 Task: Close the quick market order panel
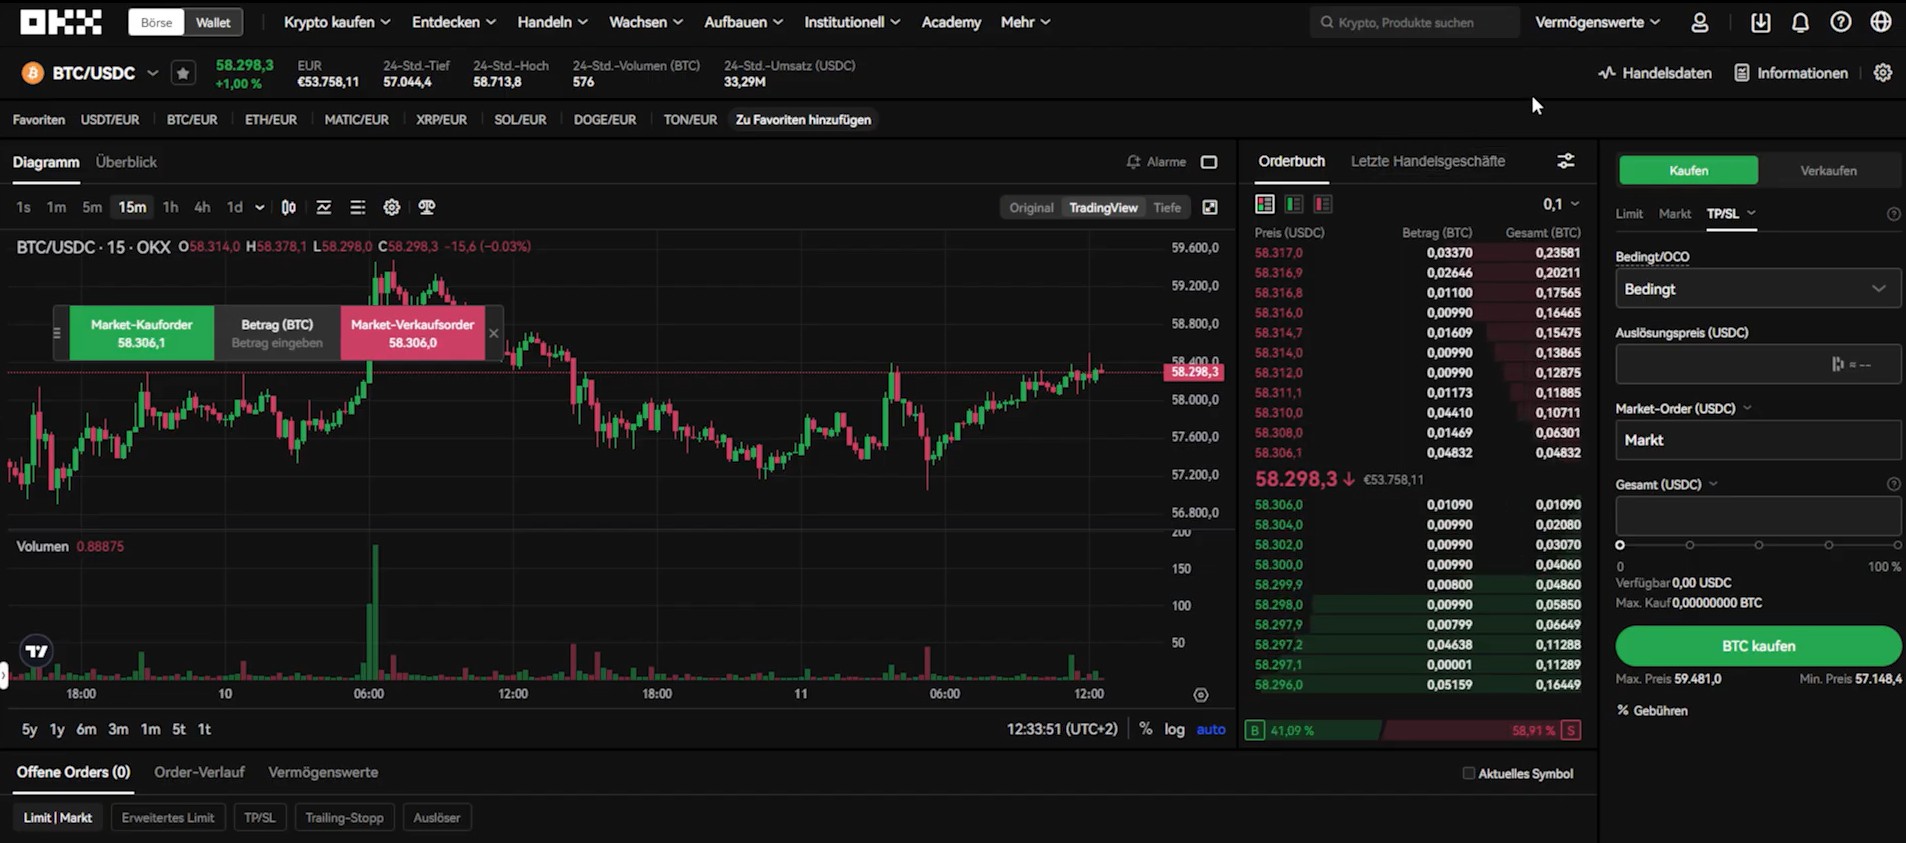493,333
